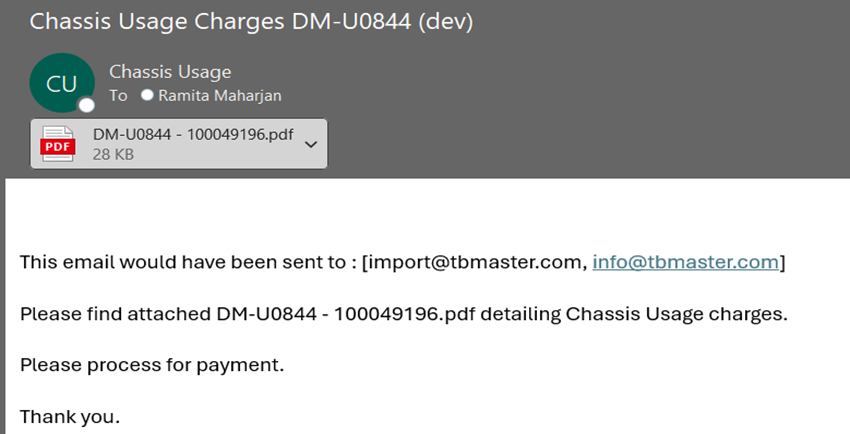850x434 pixels.
Task: Click the "Please find attached" sentence start
Action: (x=115, y=314)
